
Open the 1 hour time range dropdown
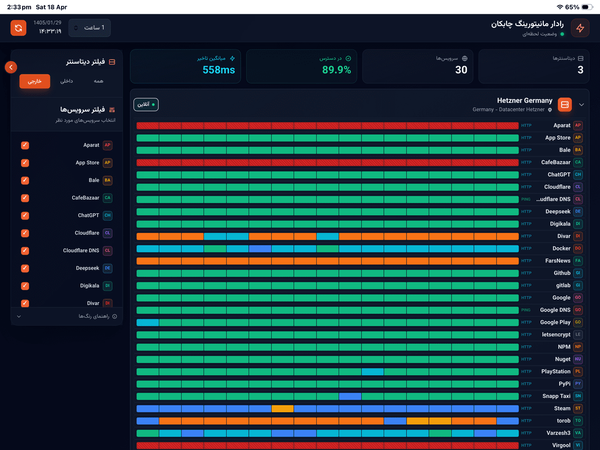[90, 28]
